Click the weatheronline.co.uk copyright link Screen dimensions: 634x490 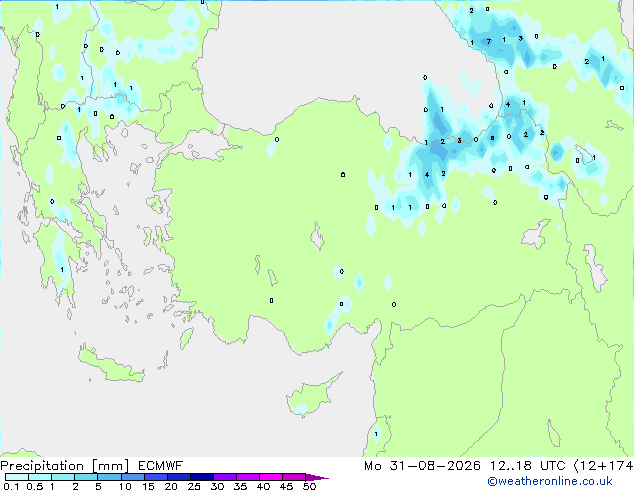pos(550,481)
